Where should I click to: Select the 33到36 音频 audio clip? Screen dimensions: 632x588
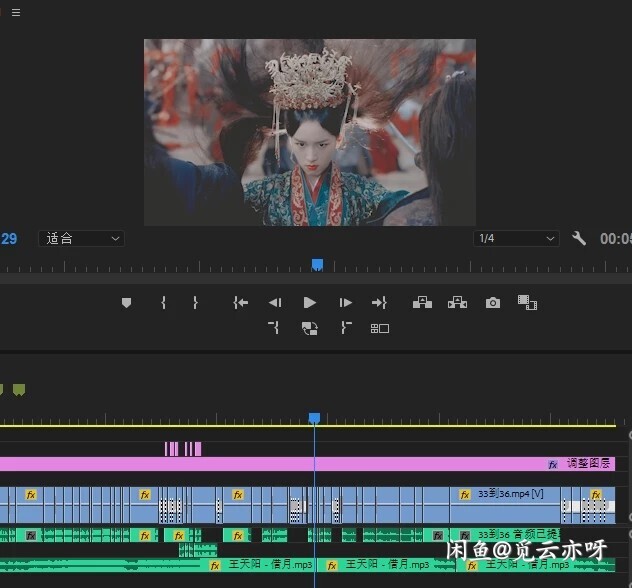pos(505,535)
